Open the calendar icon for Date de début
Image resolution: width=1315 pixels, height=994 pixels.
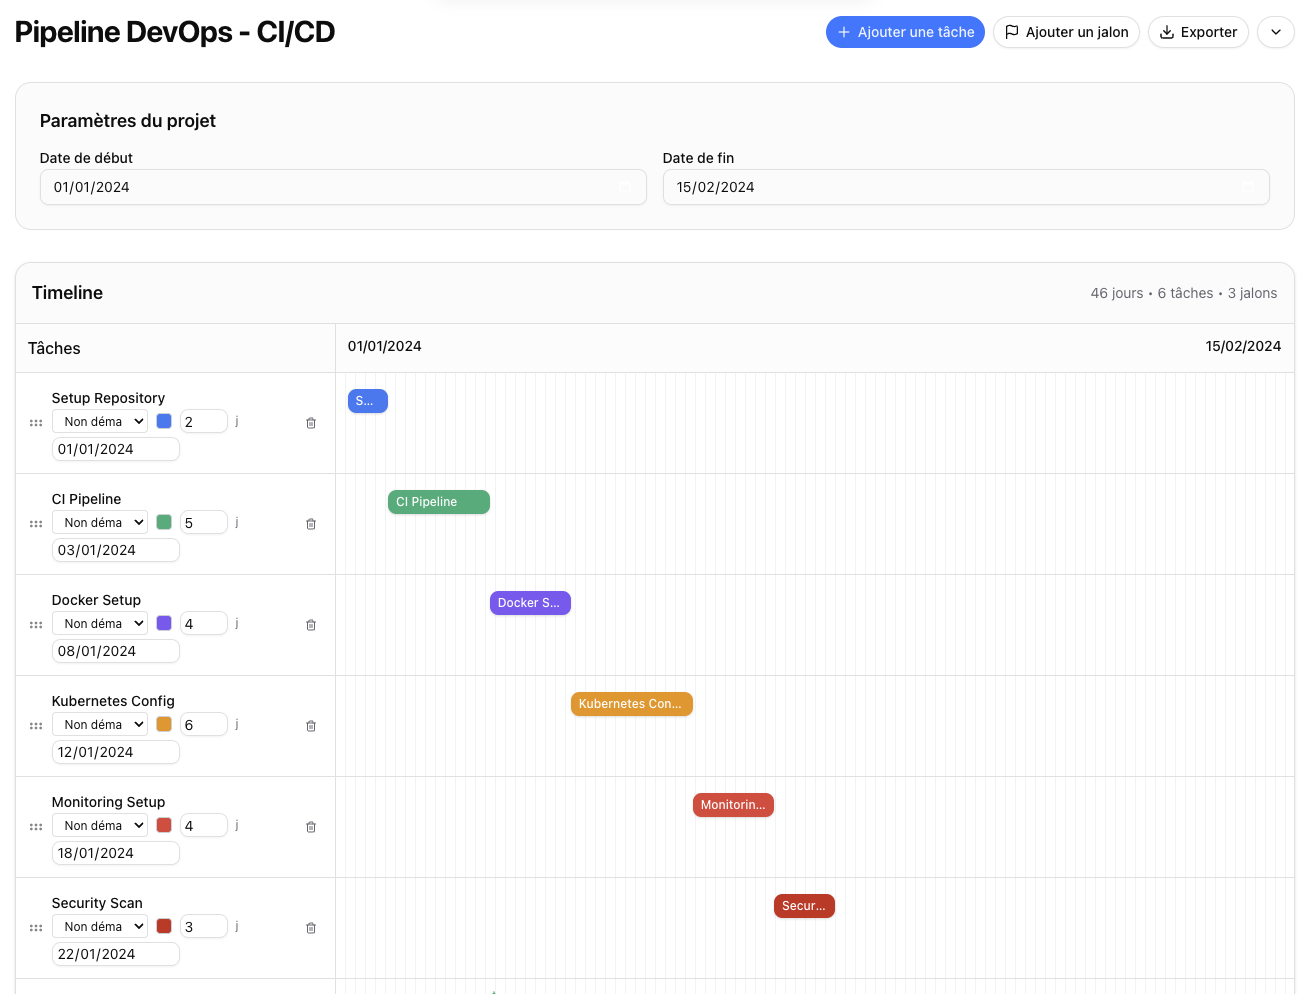tap(625, 187)
